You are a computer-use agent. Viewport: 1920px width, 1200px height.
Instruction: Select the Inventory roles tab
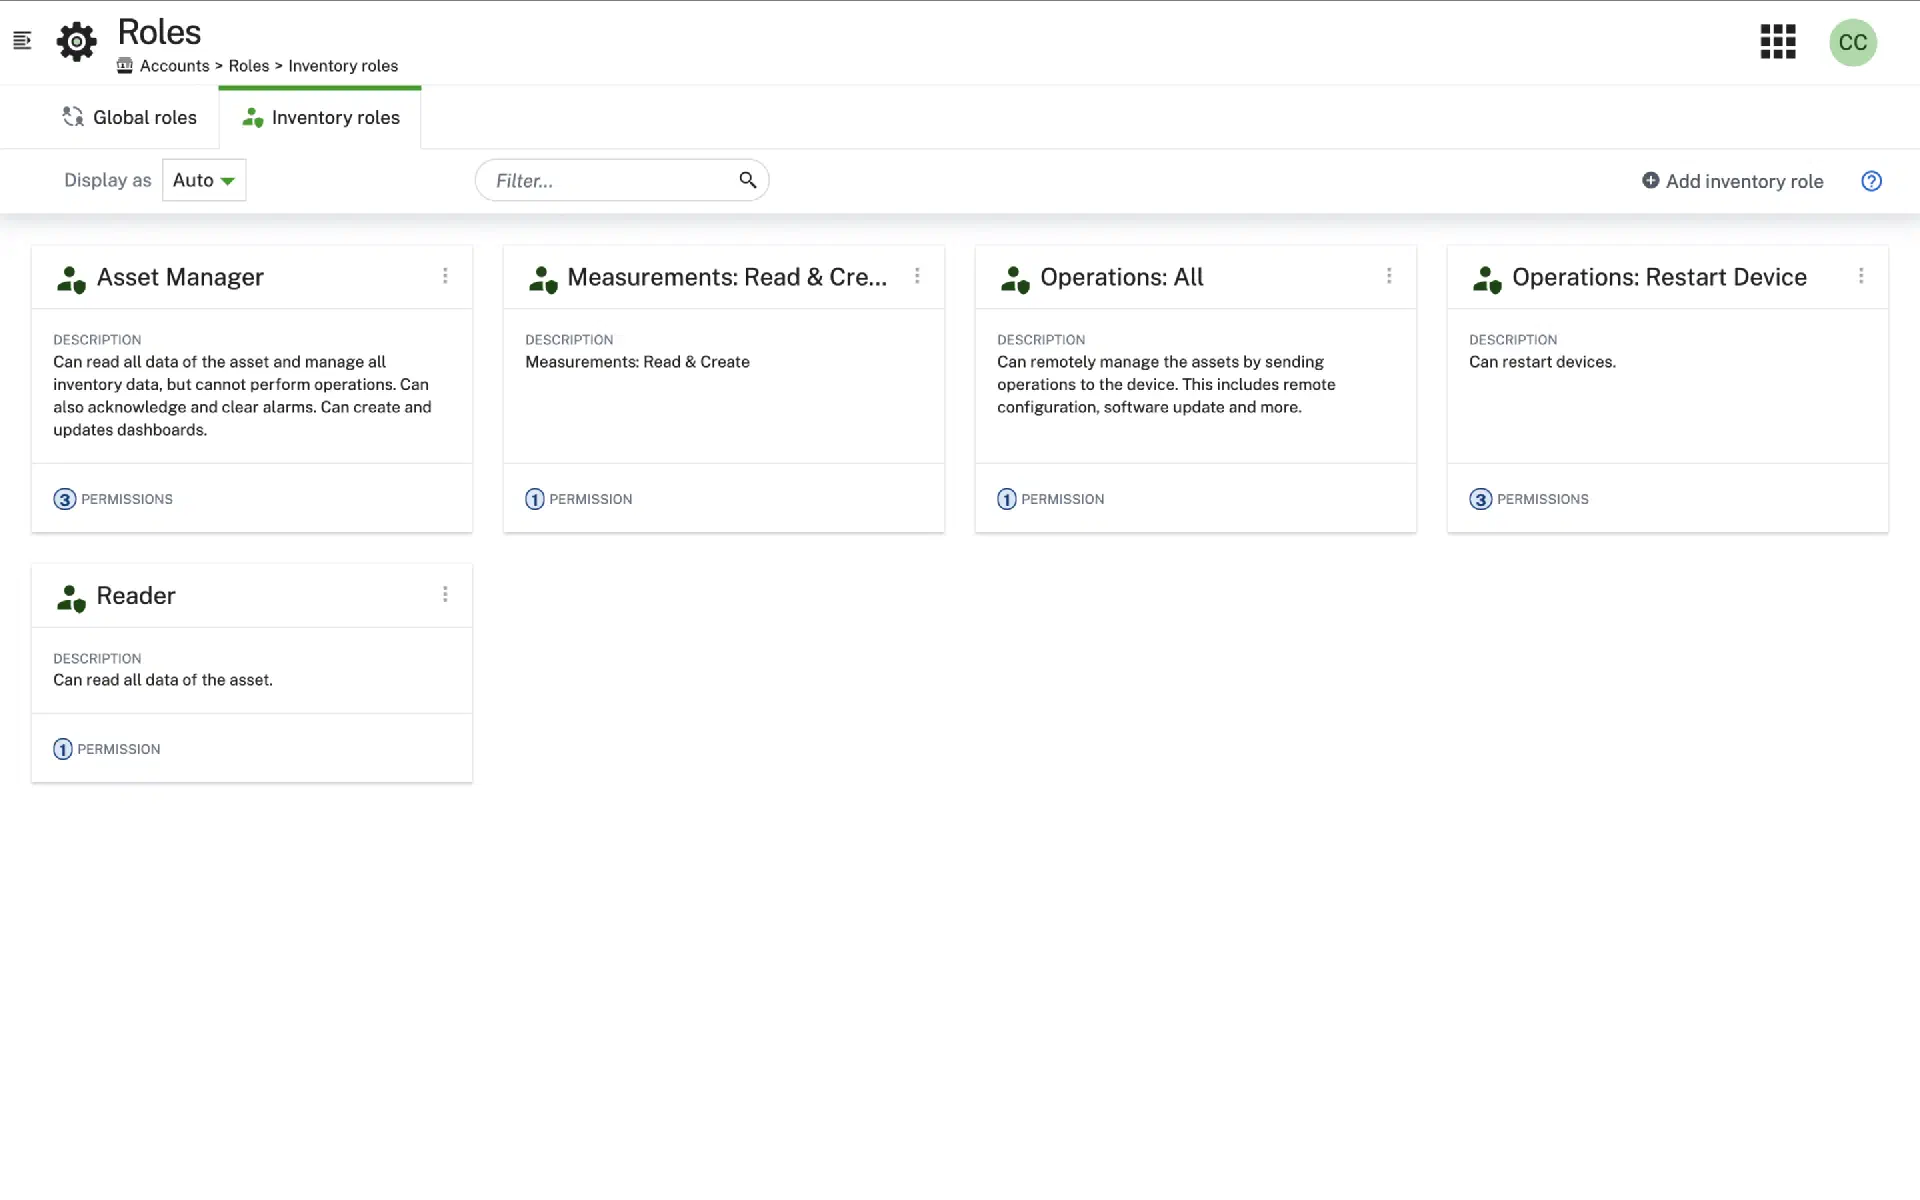pyautogui.click(x=320, y=117)
